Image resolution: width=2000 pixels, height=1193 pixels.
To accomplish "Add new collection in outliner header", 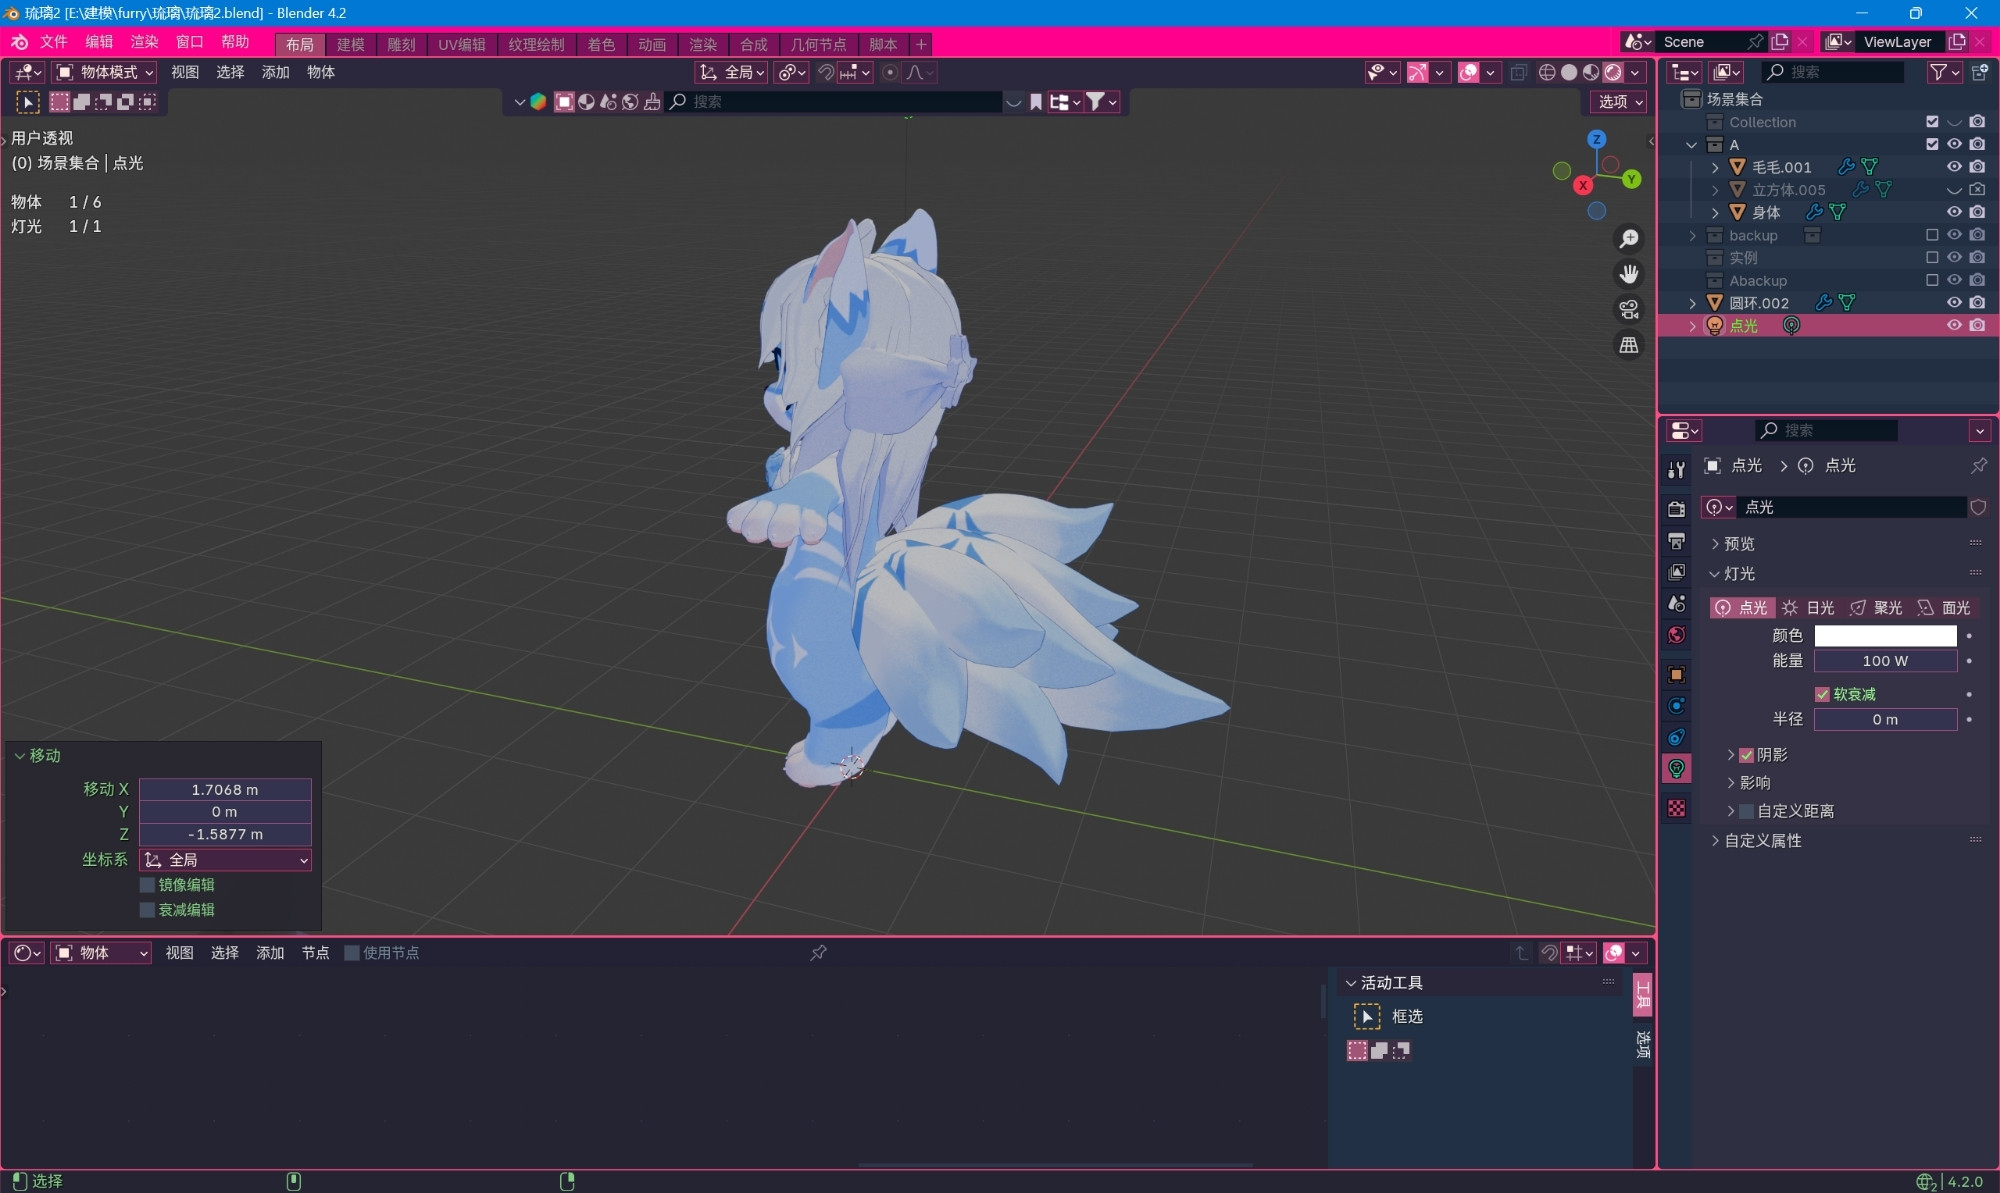I will [x=1980, y=72].
